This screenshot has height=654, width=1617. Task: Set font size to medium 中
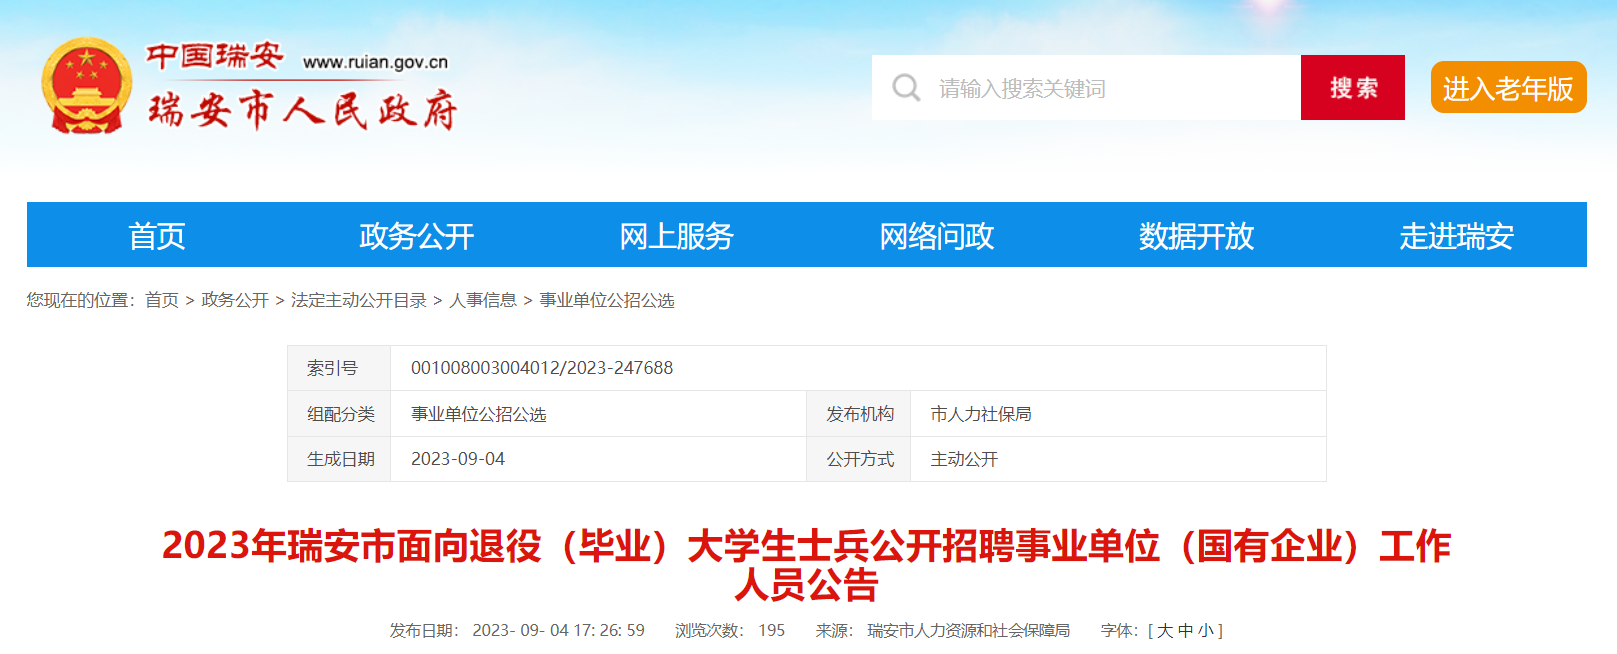[1186, 631]
